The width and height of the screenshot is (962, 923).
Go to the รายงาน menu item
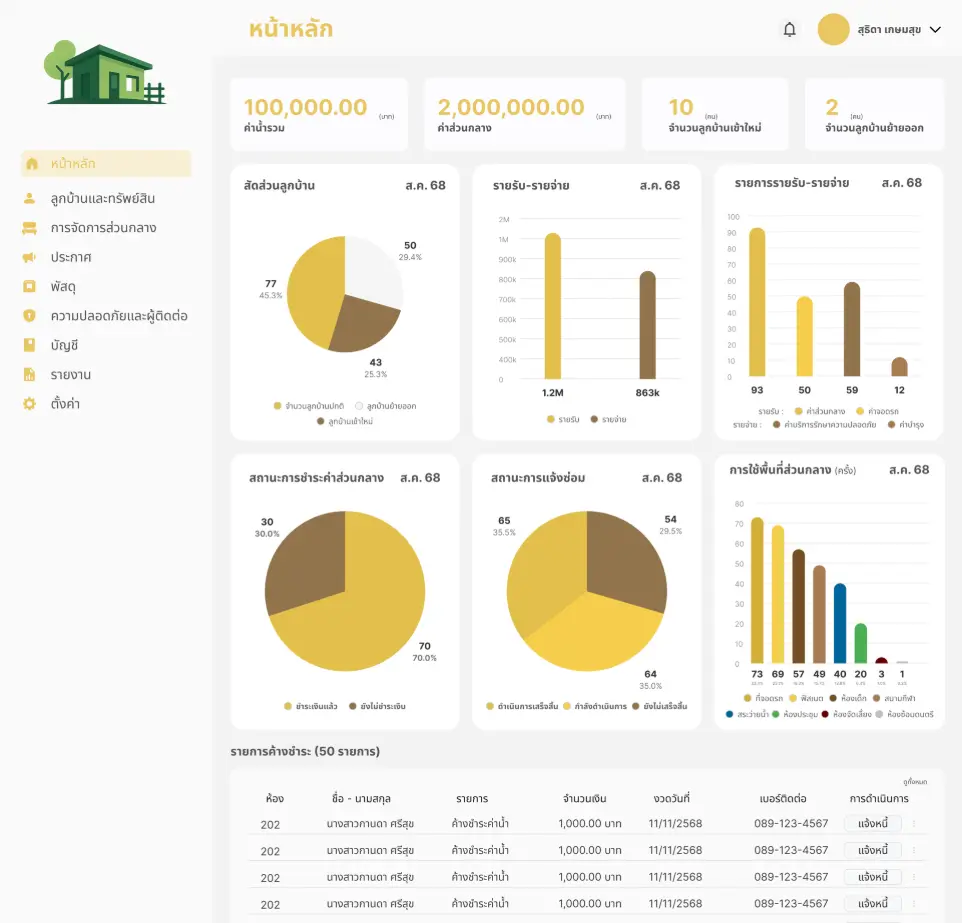tap(71, 375)
